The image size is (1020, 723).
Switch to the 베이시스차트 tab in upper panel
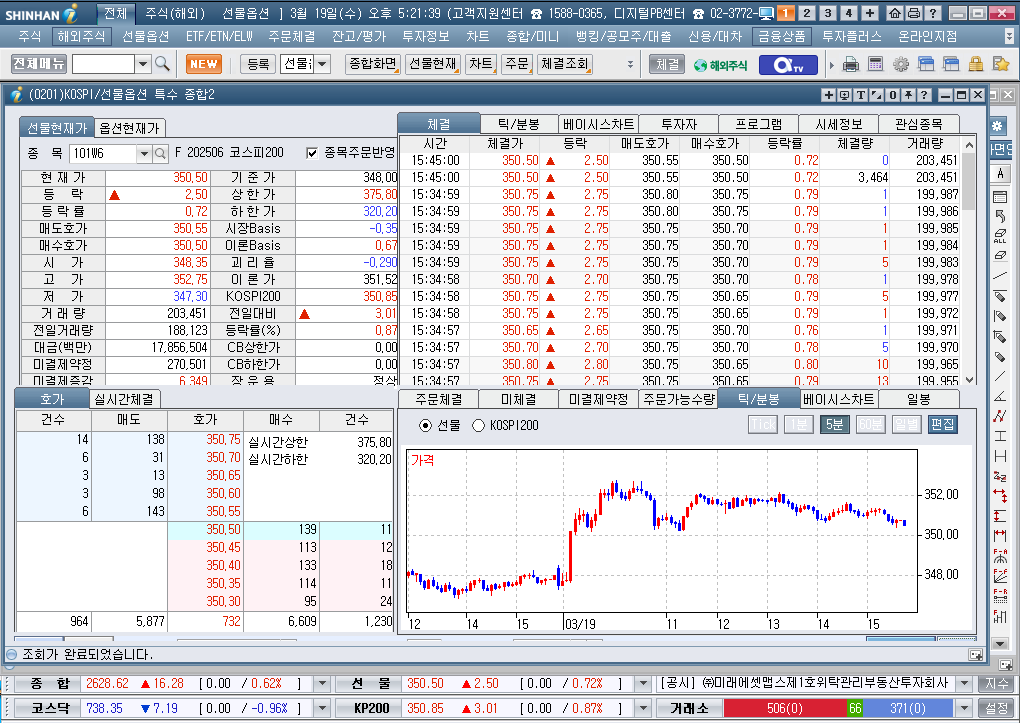pos(598,124)
